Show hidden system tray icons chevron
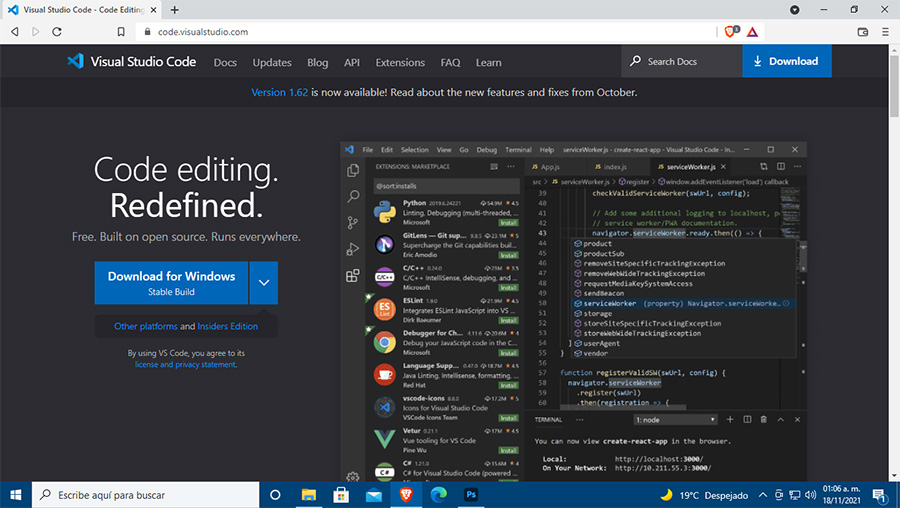The width and height of the screenshot is (900, 508). (762, 495)
